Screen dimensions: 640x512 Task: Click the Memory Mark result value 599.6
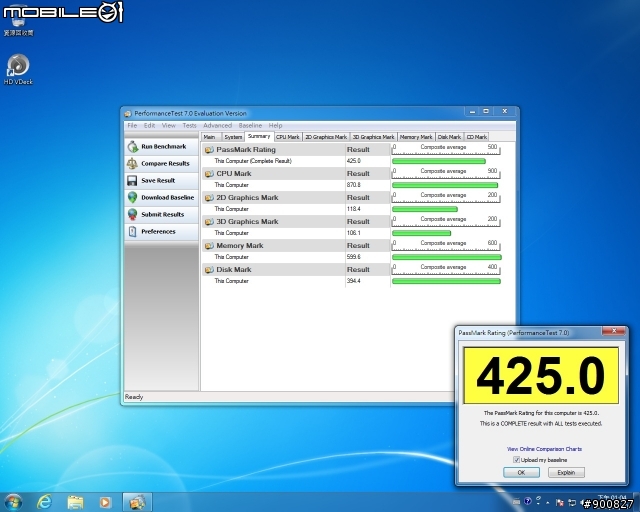point(353,257)
